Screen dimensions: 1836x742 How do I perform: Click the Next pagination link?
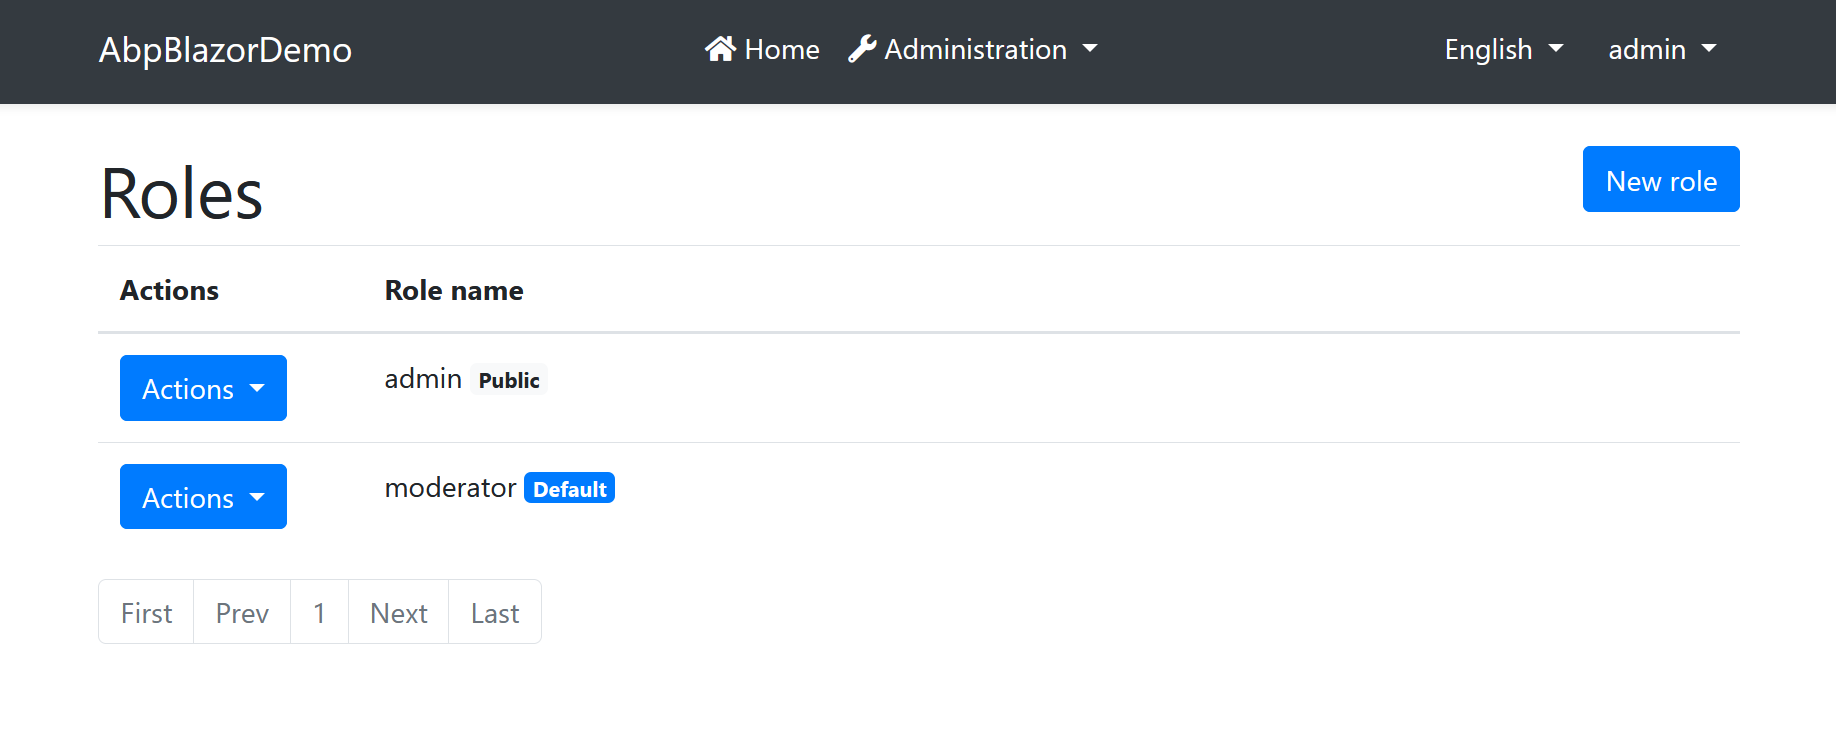397,611
